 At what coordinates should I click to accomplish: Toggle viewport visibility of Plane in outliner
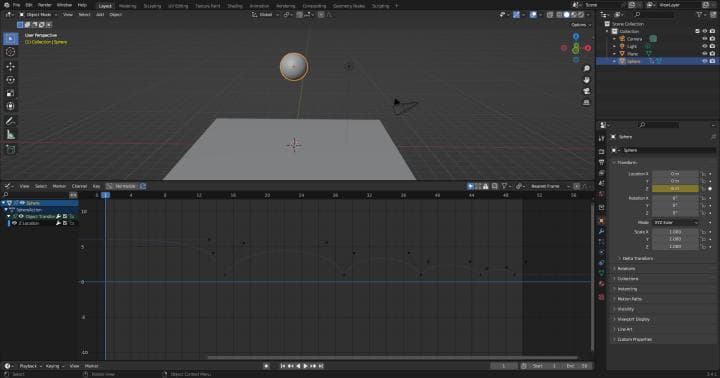pos(705,54)
